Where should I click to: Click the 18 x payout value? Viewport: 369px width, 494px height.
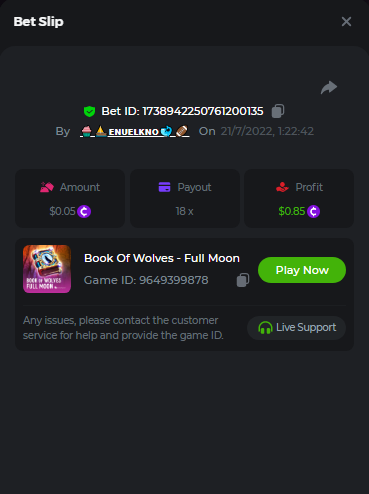click(x=184, y=211)
